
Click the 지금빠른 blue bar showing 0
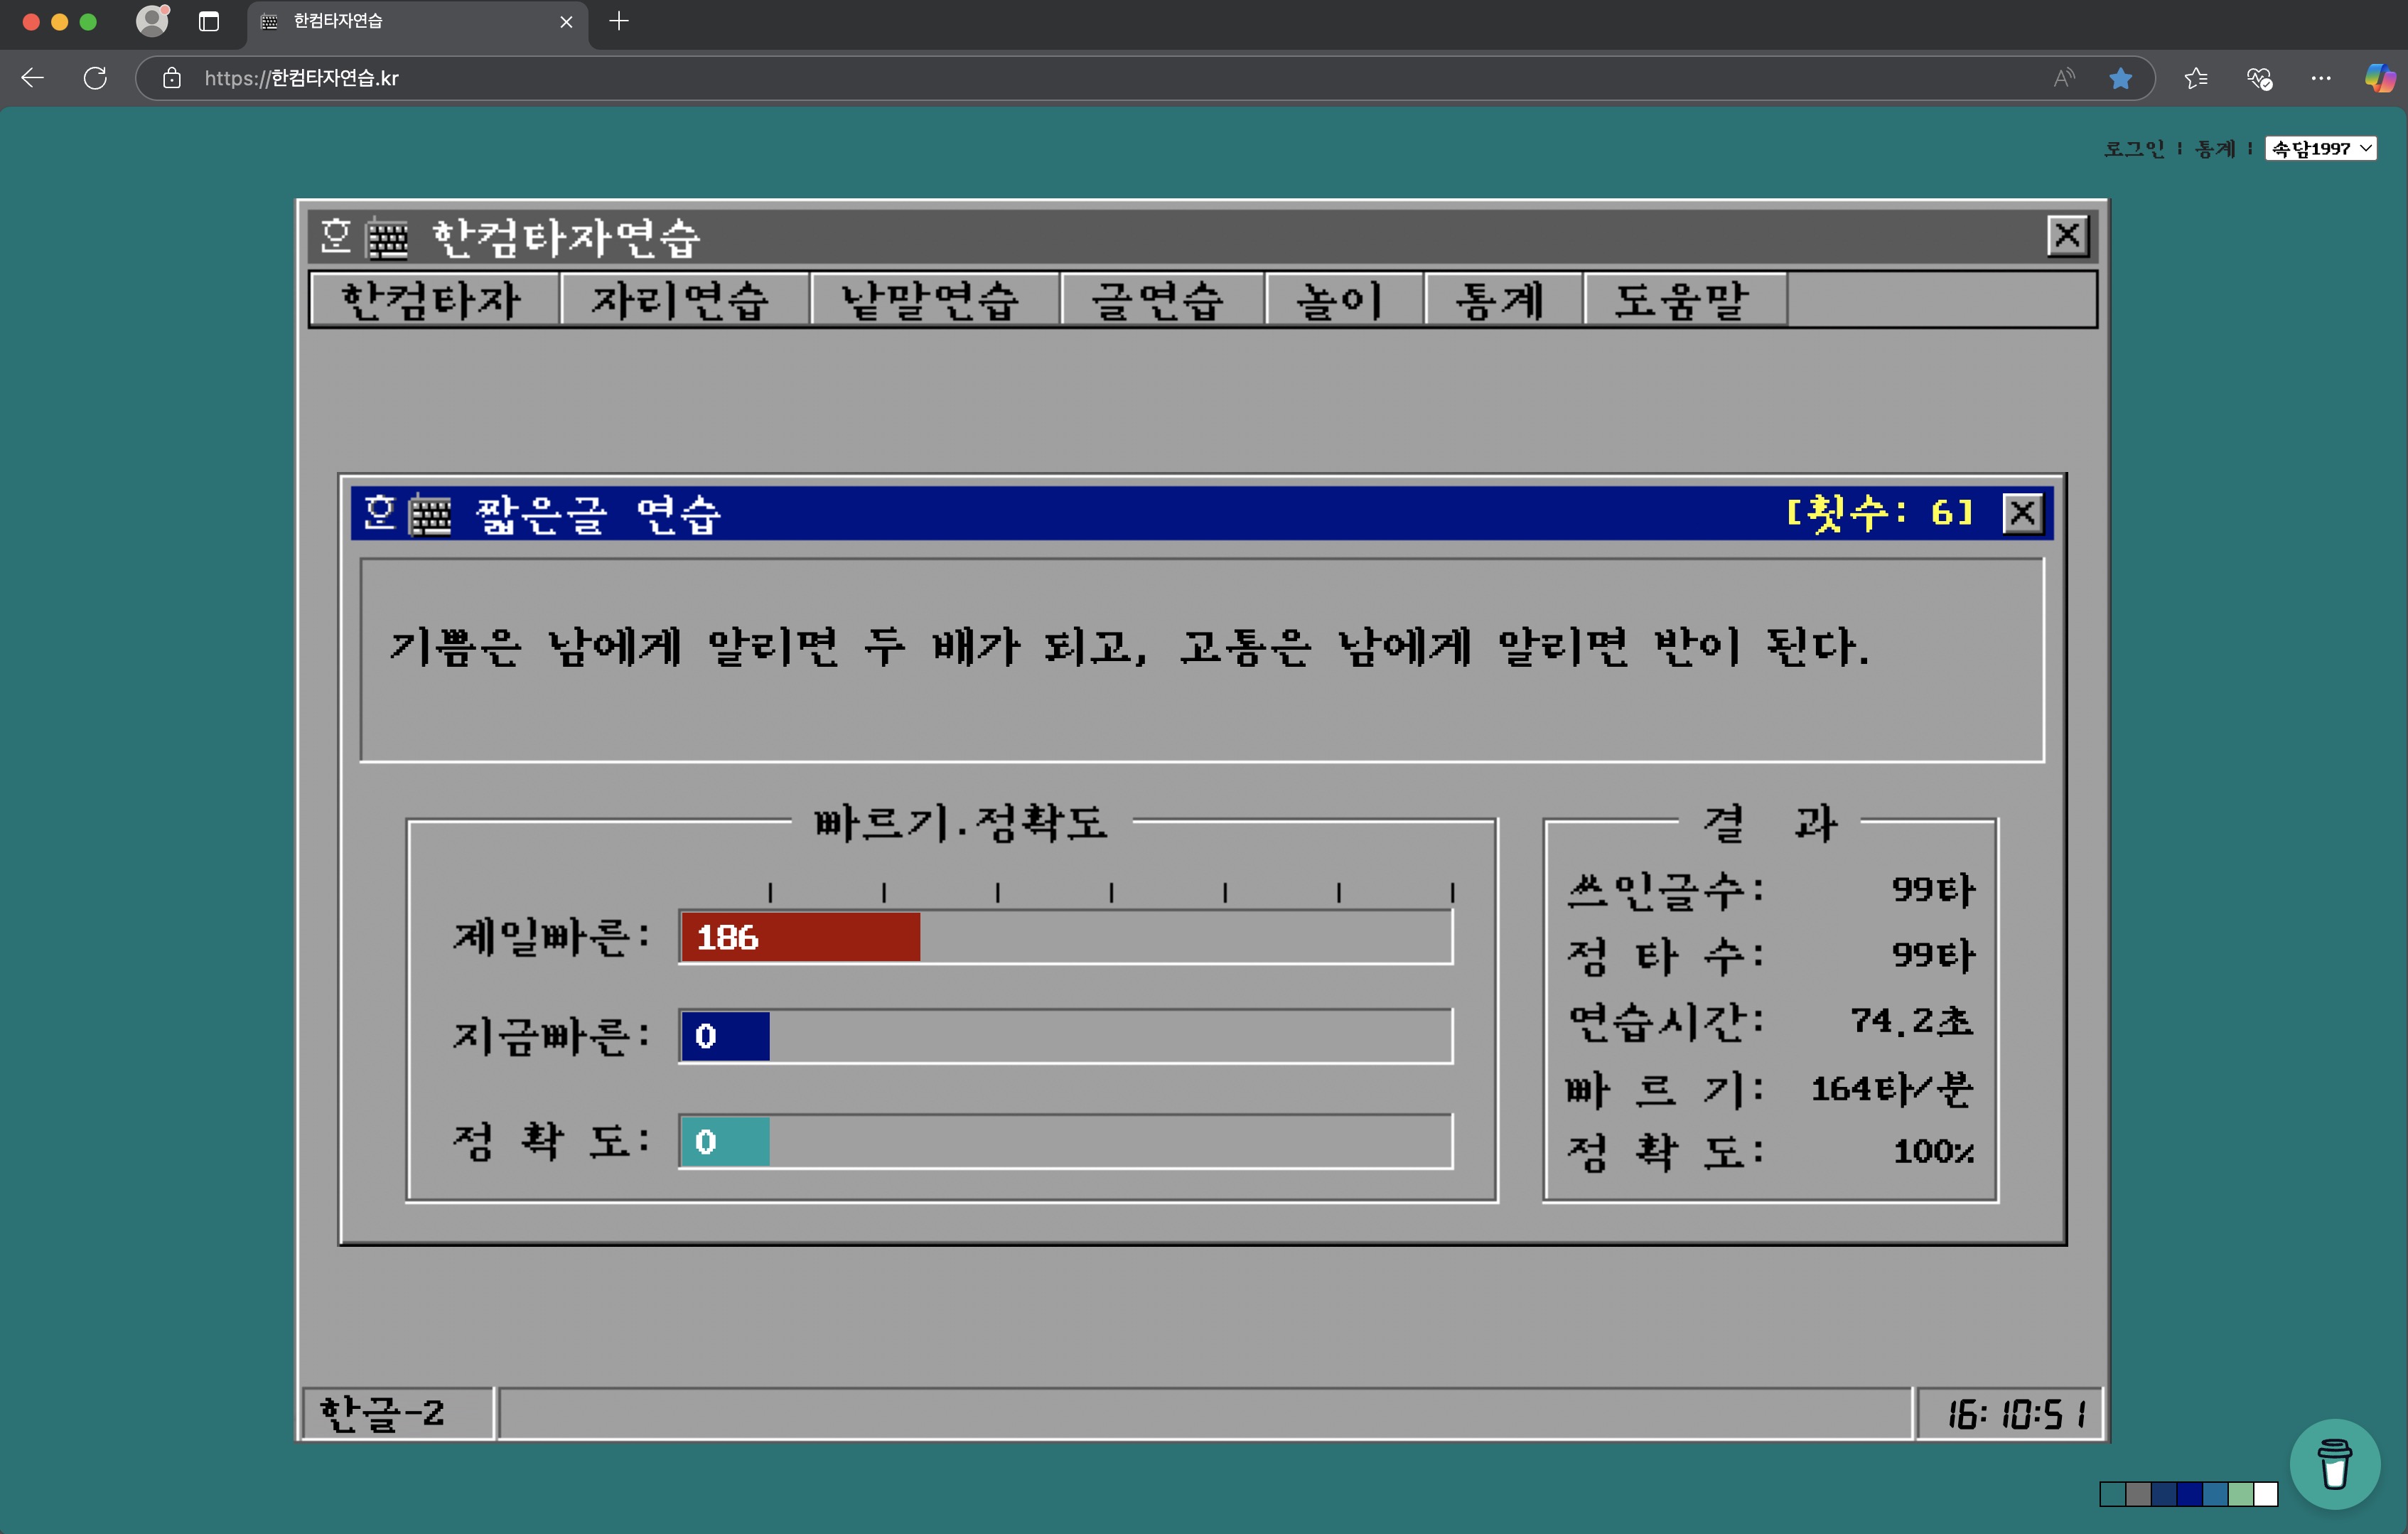click(x=725, y=1036)
